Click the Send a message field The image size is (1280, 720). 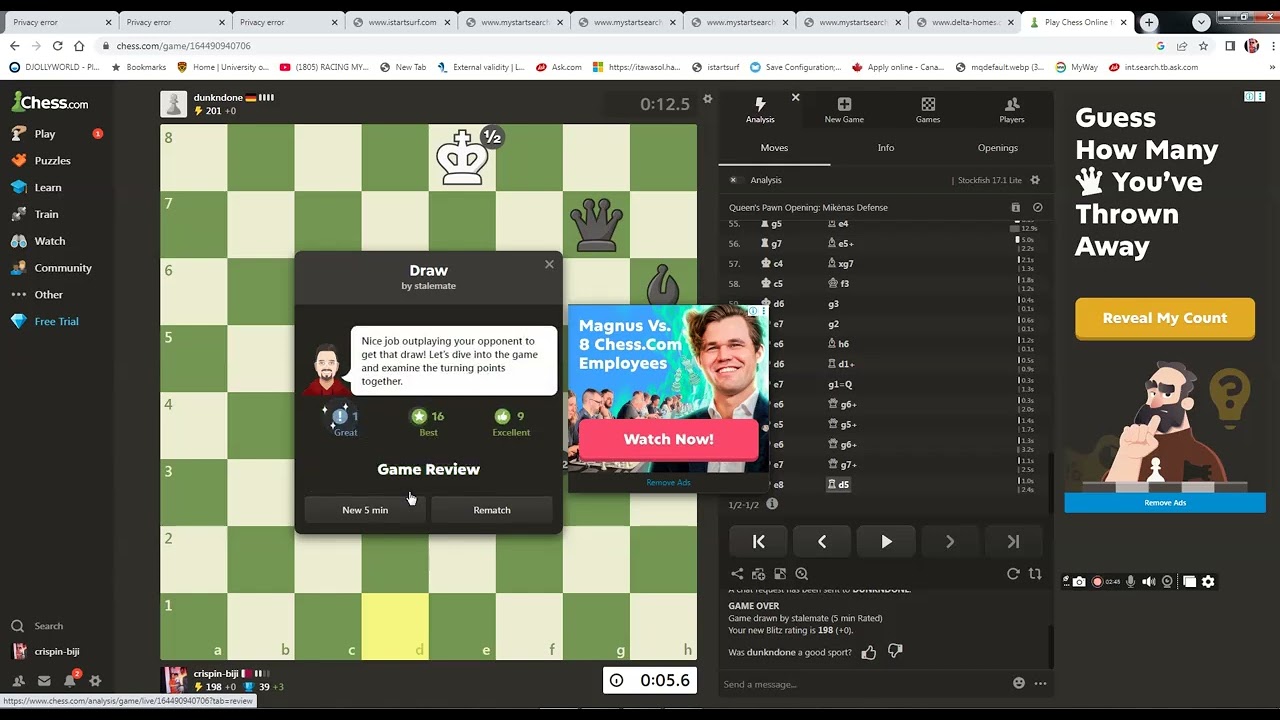(860, 684)
